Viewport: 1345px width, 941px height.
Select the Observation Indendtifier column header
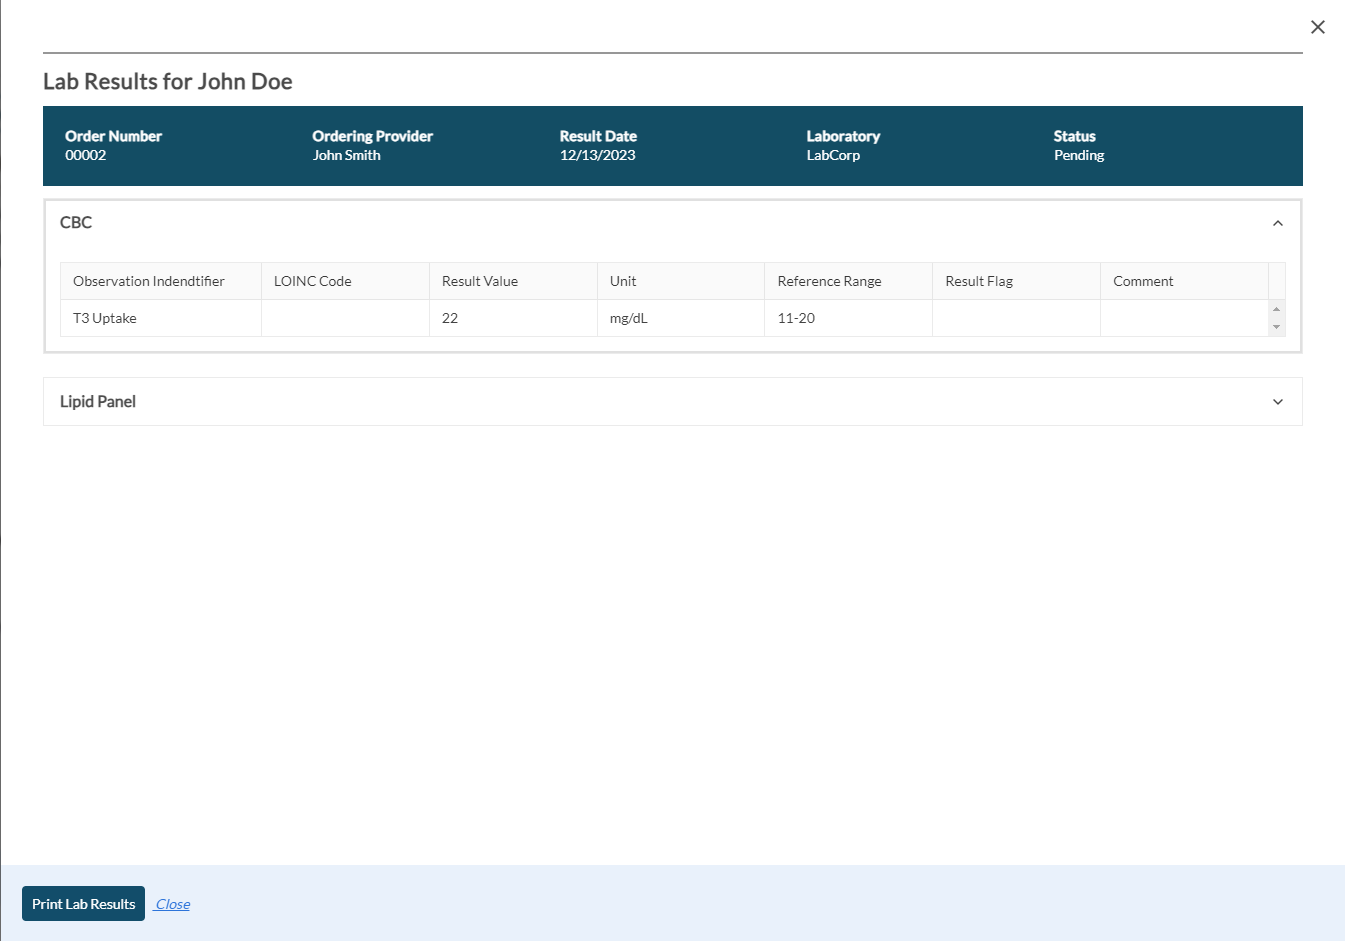(149, 281)
